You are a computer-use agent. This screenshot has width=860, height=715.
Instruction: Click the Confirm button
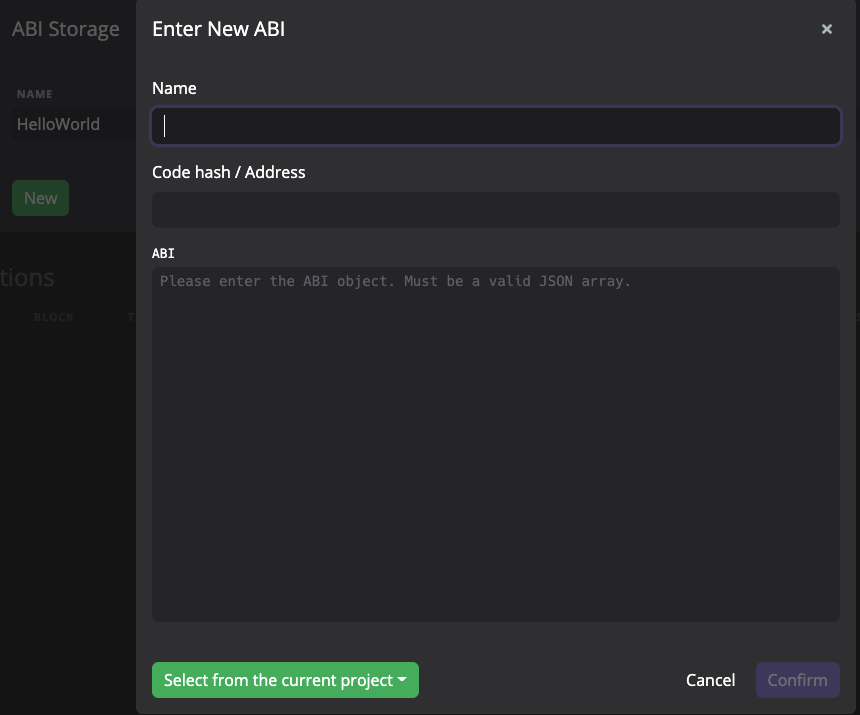tap(797, 680)
